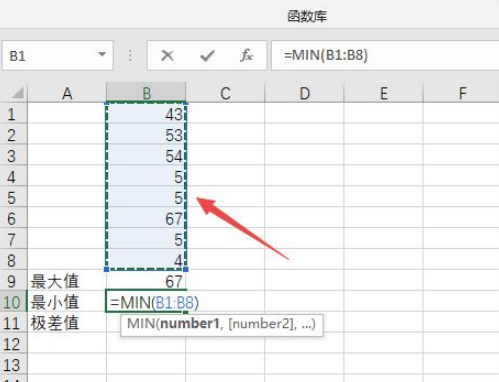Click cell B1 containing 43
The height and width of the screenshot is (382, 499).
(146, 113)
